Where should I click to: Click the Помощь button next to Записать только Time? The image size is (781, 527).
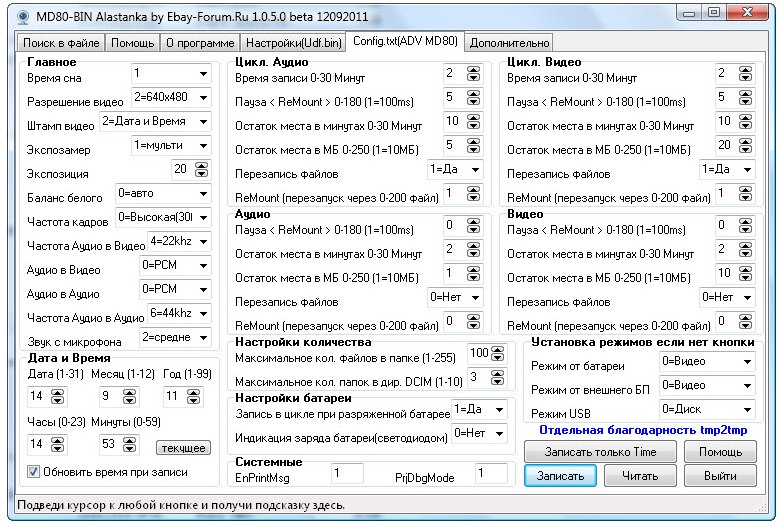[720, 452]
